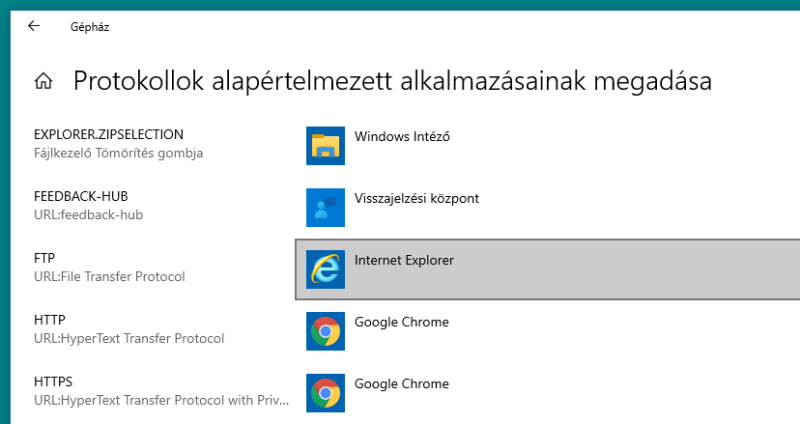
Task: Click the Visszajelzési központ app icon
Action: [326, 208]
